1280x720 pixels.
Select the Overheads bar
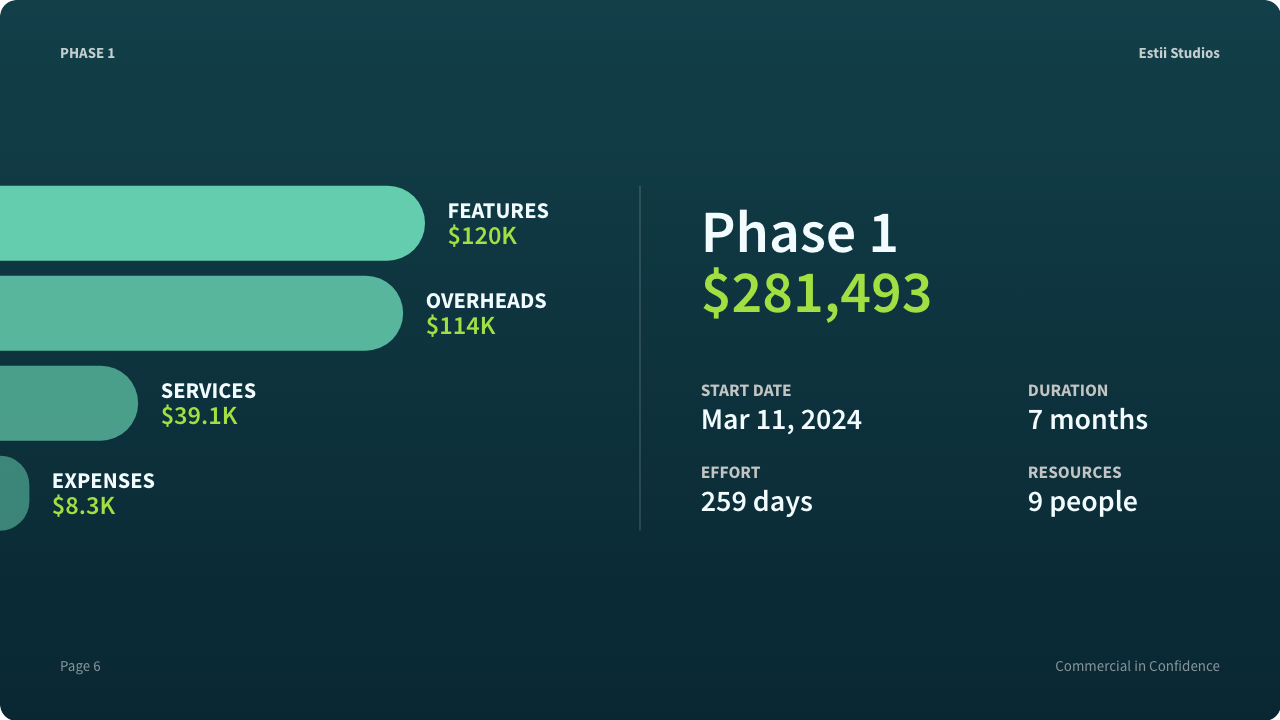(201, 313)
